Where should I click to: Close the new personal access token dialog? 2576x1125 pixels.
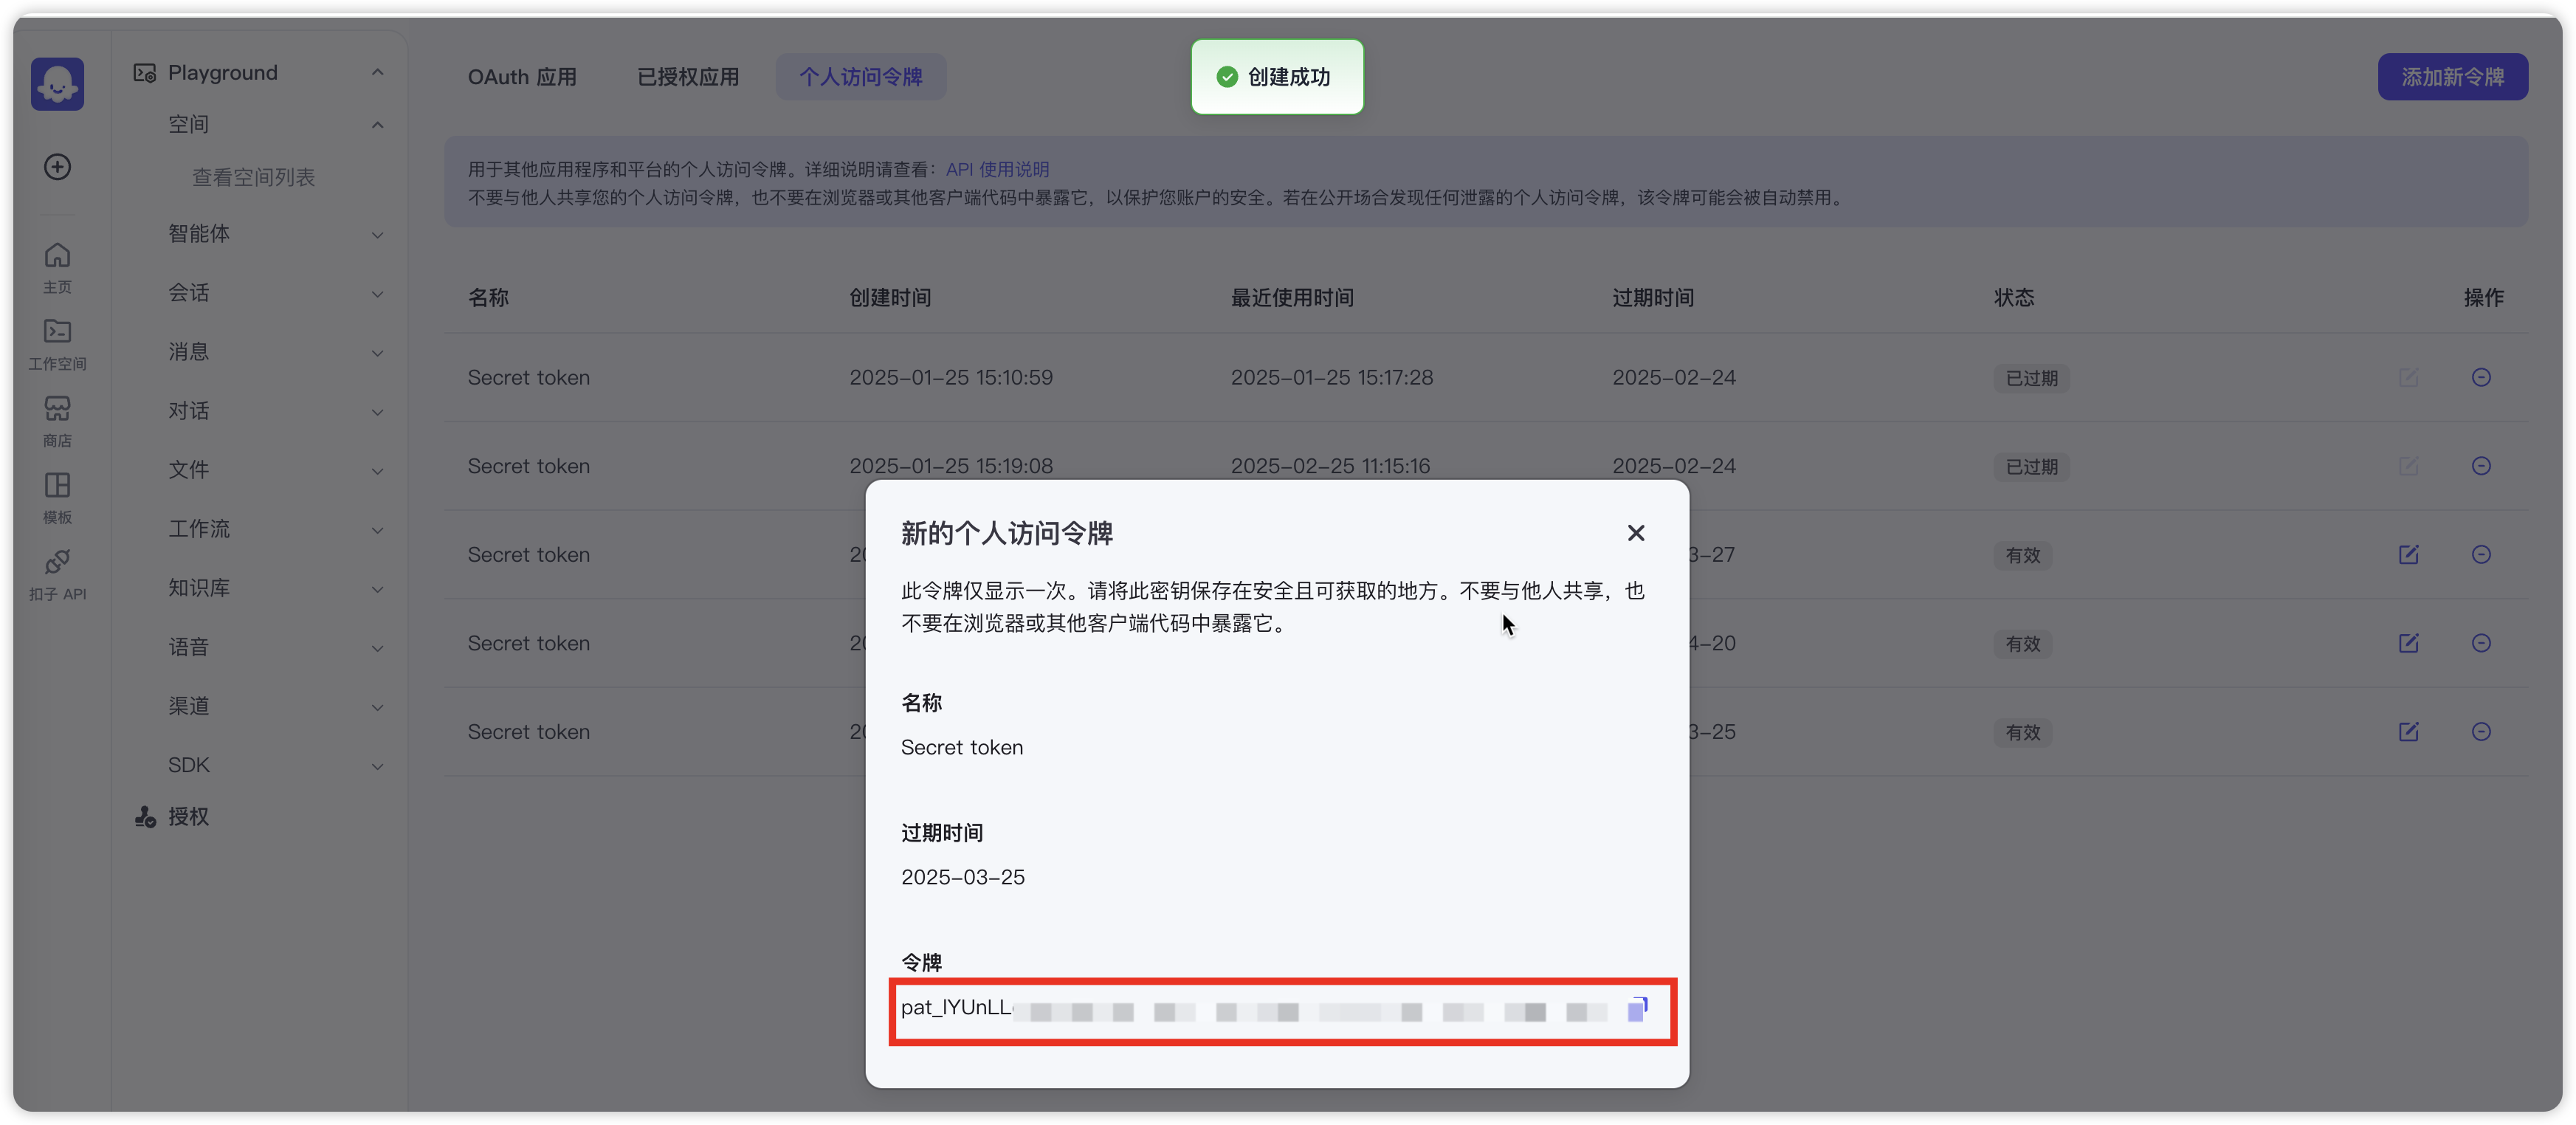click(1635, 533)
